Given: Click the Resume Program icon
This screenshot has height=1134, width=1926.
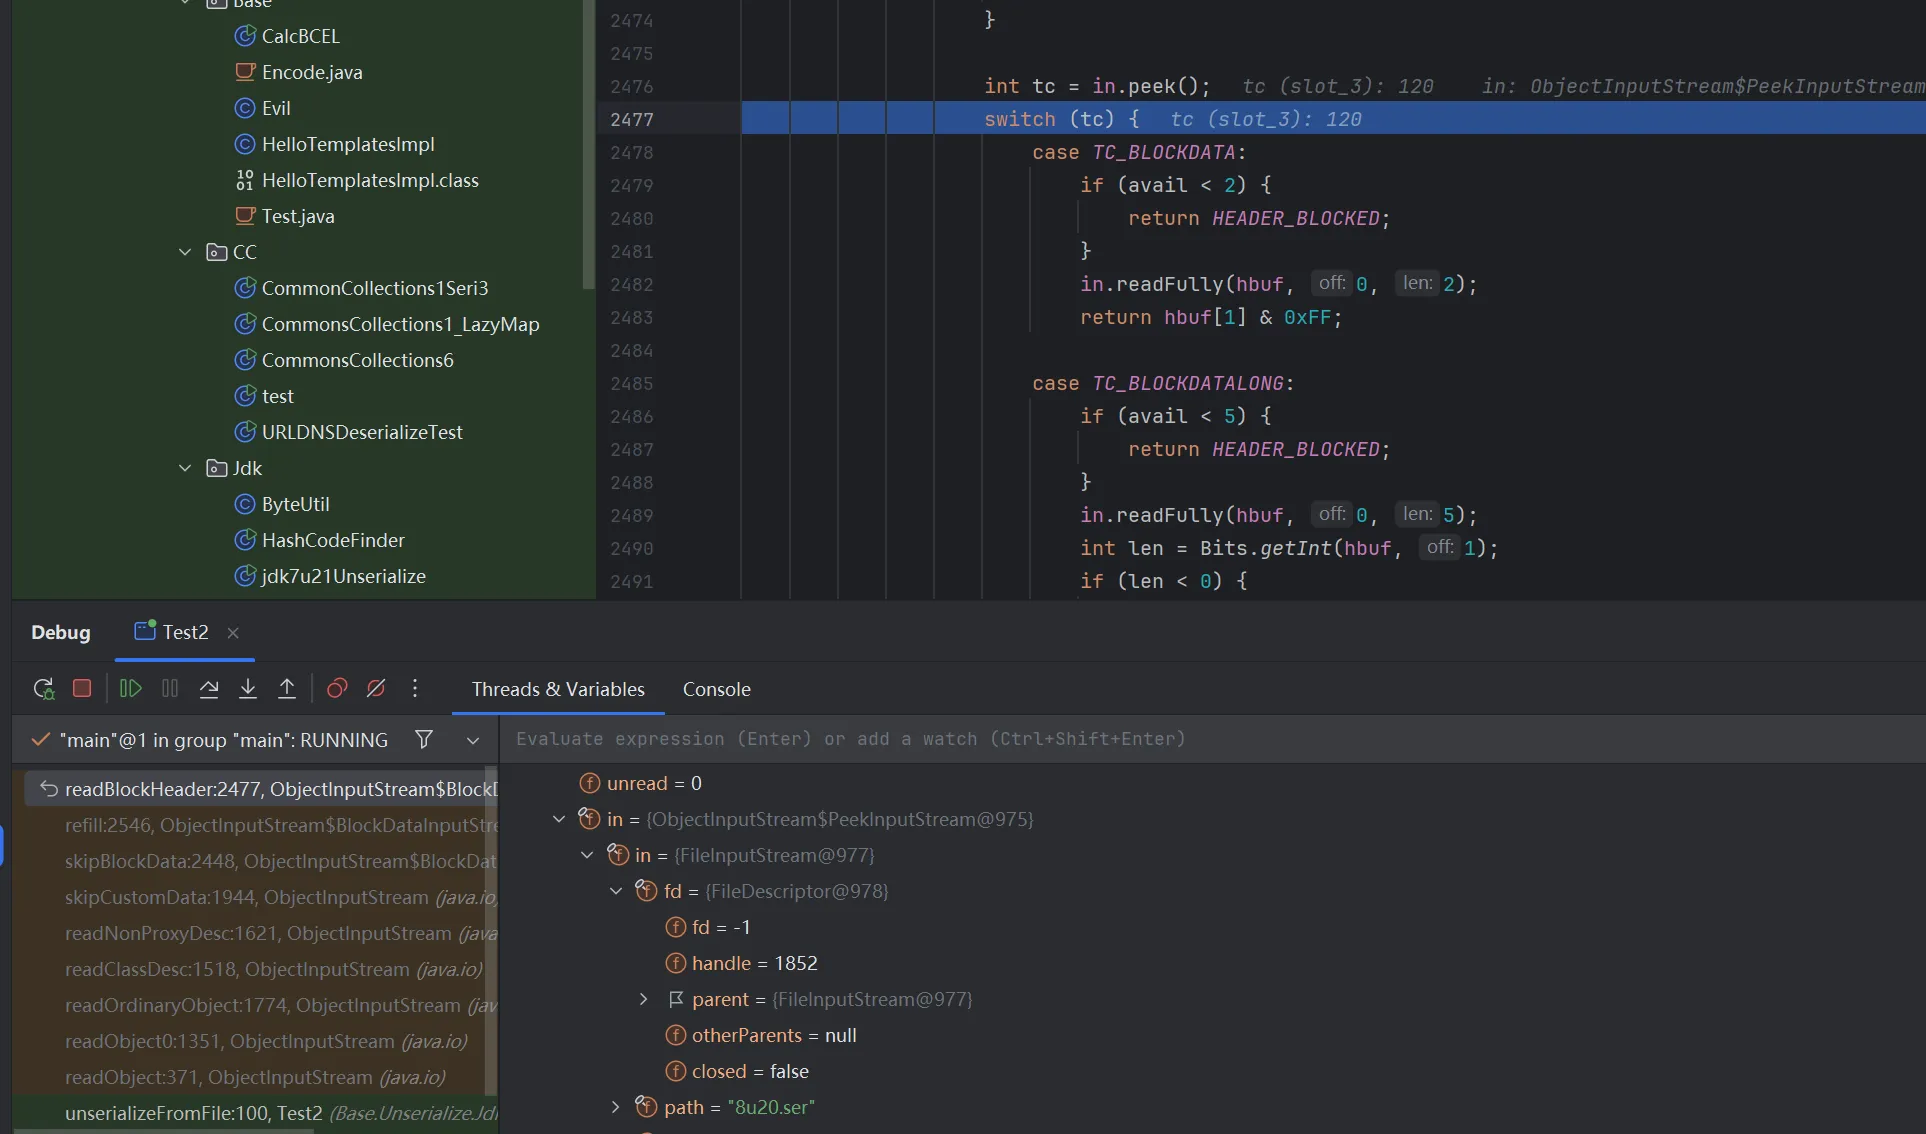Looking at the screenshot, I should [x=130, y=688].
